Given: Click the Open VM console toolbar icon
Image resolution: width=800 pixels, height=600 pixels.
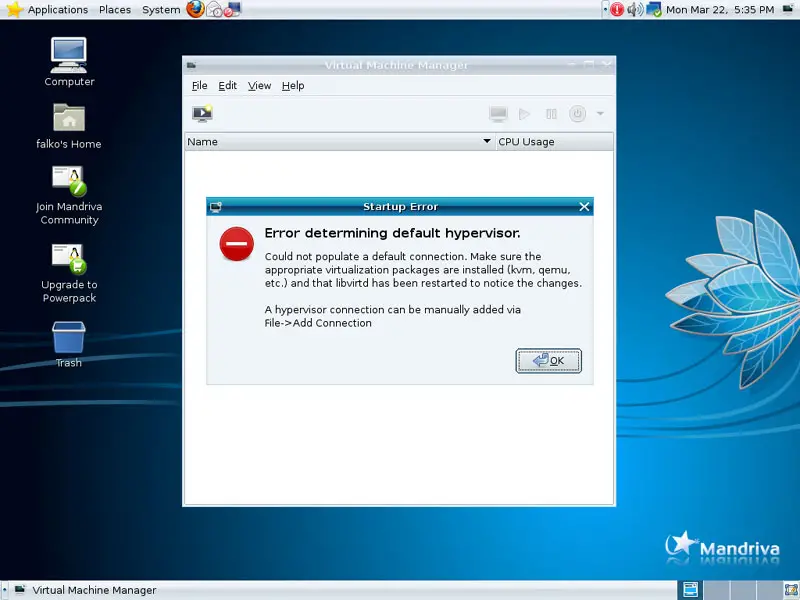Looking at the screenshot, I should [498, 114].
